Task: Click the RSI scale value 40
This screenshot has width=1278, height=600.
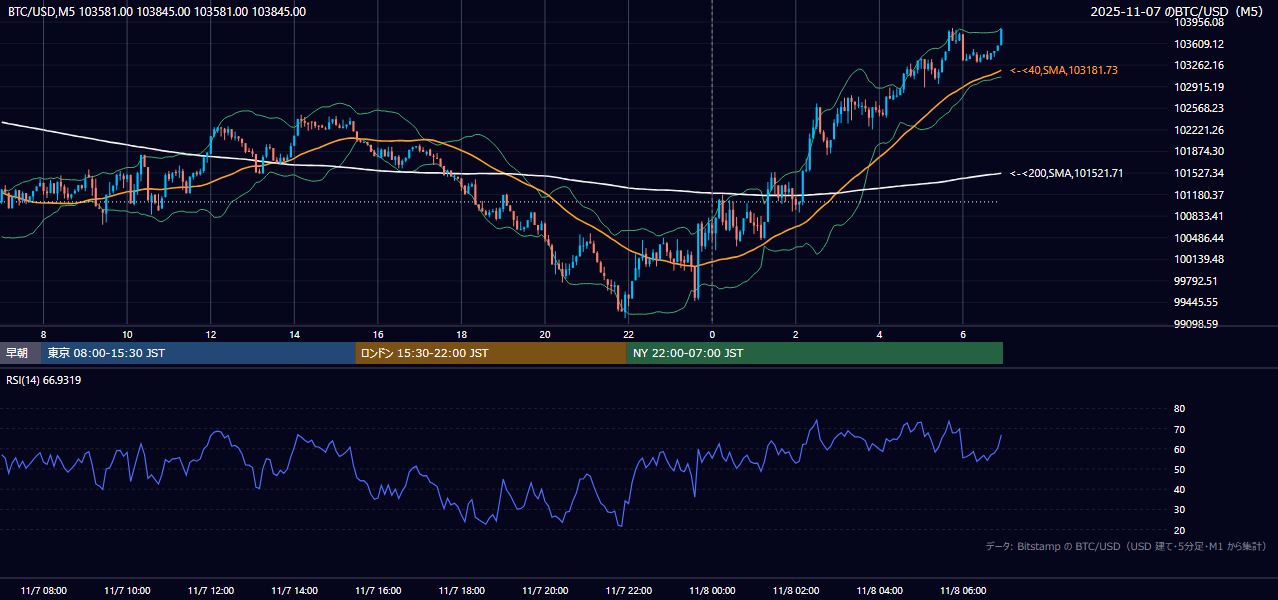Action: [1179, 489]
